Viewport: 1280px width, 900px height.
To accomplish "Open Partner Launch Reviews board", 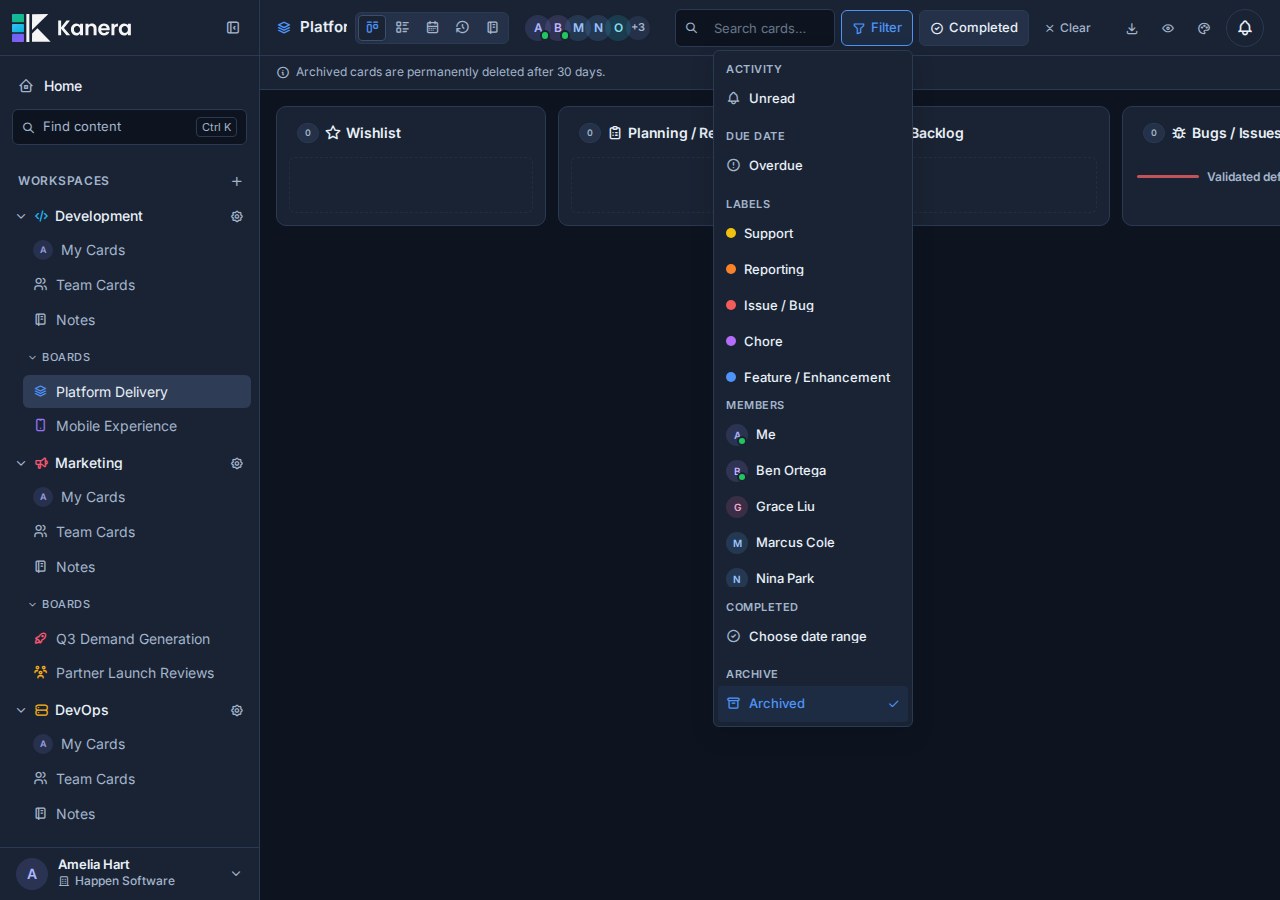I will point(137,673).
